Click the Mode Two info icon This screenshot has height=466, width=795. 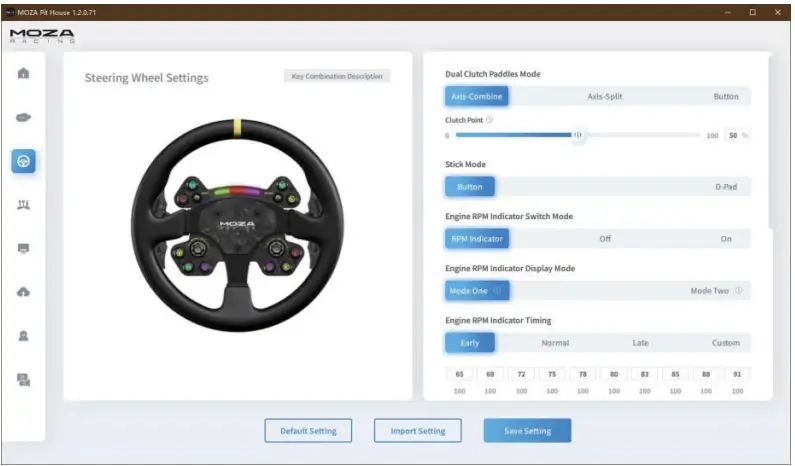click(x=739, y=291)
